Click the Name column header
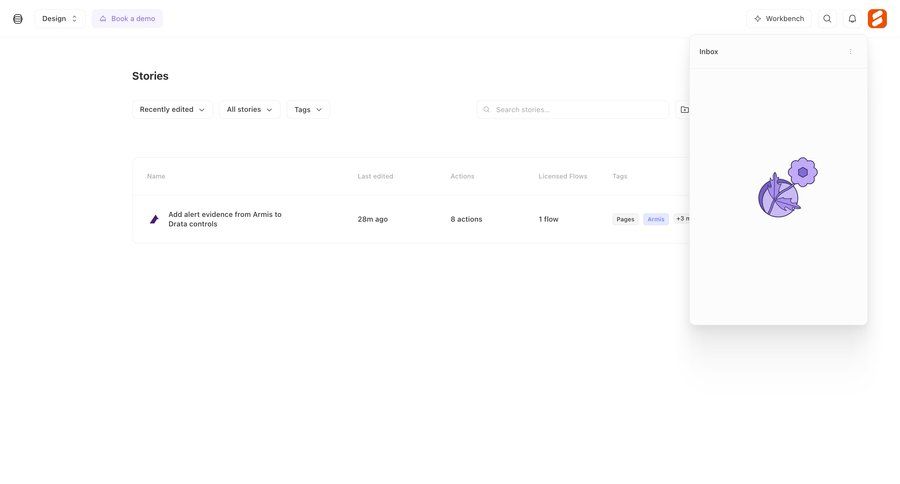 (156, 176)
